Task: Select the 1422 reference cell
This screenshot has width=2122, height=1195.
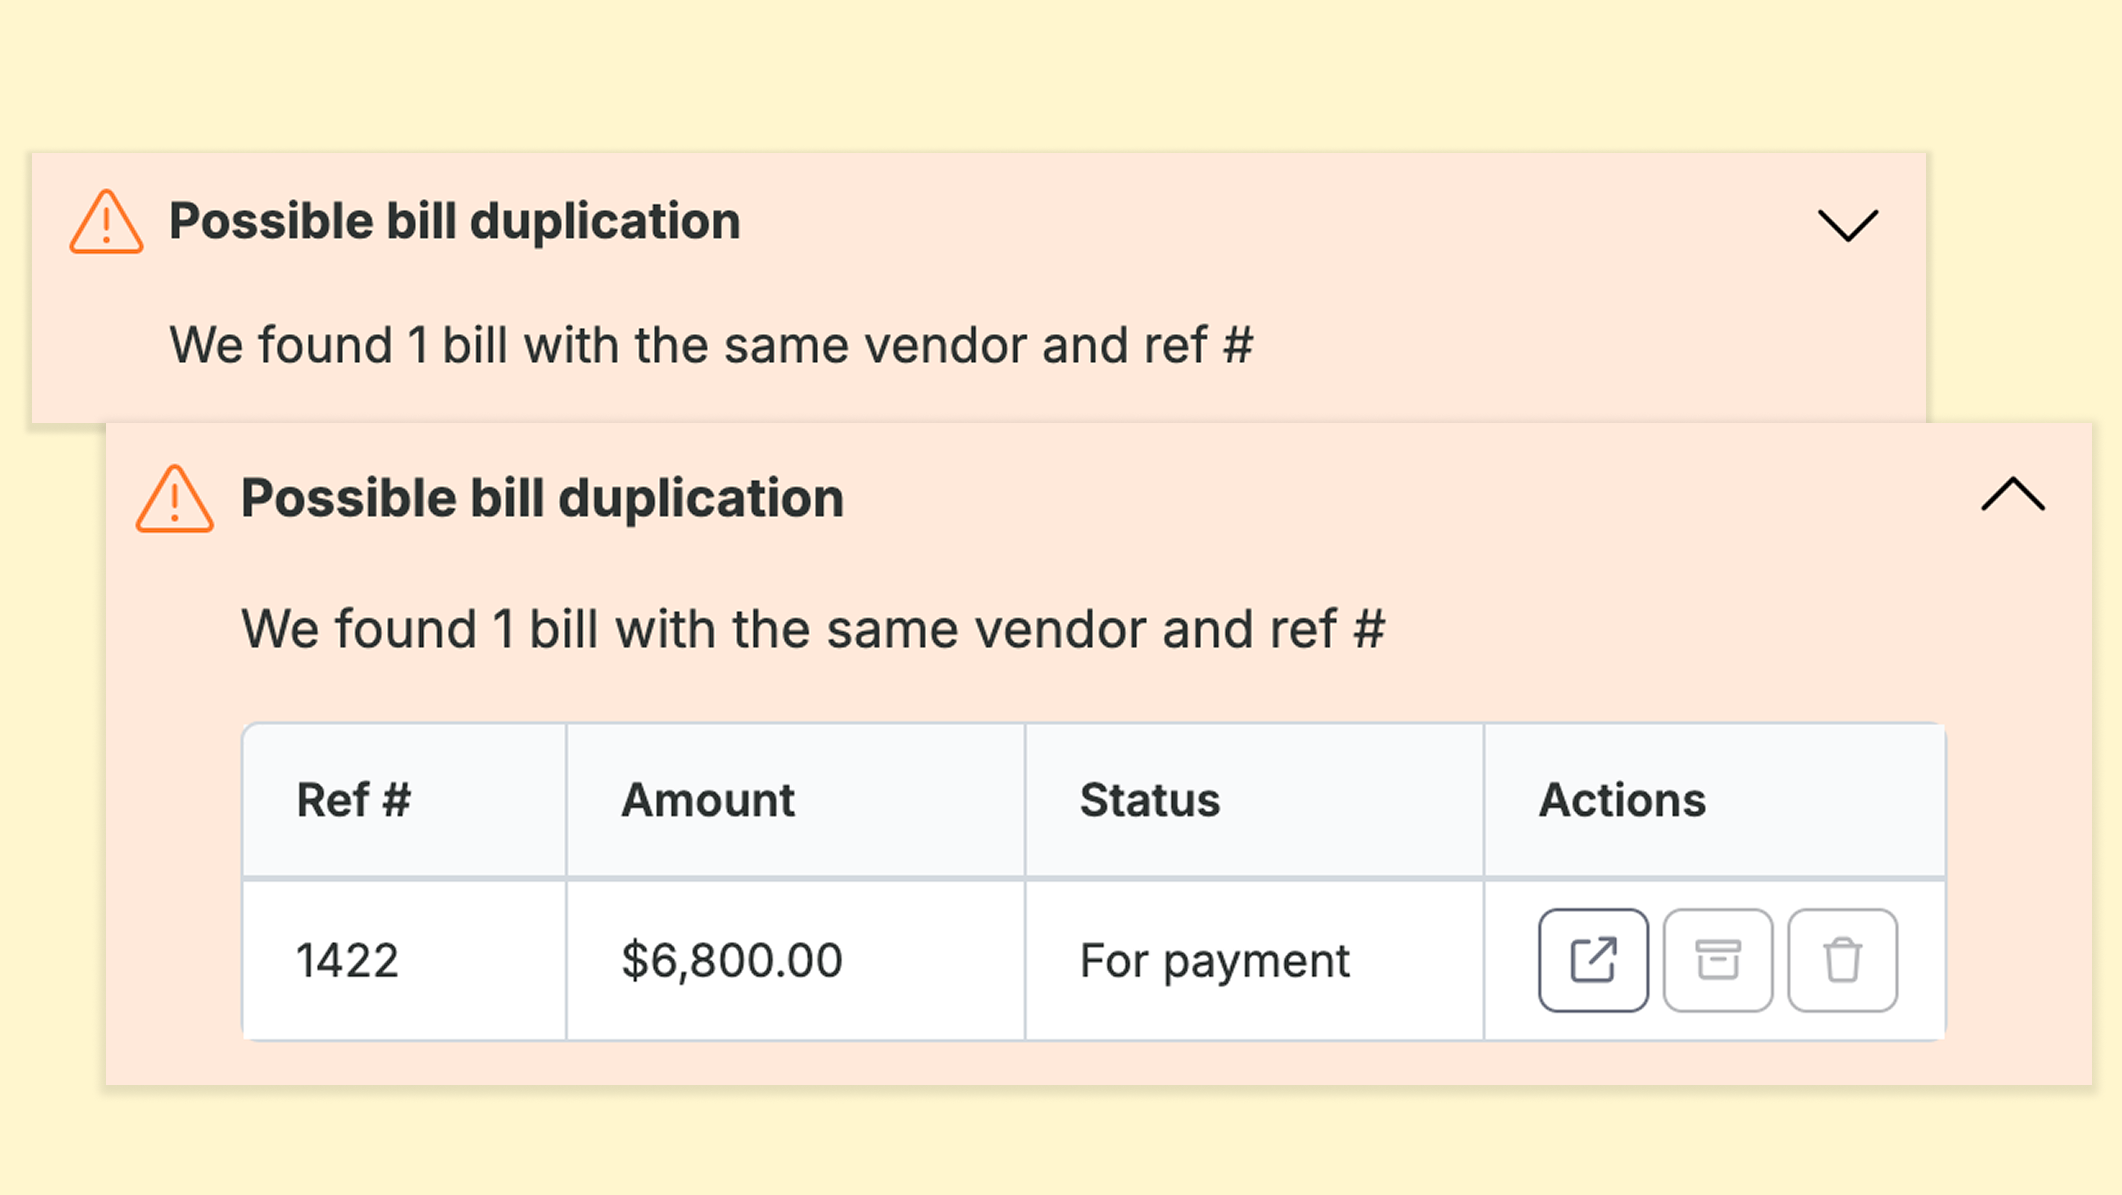Action: pos(347,961)
